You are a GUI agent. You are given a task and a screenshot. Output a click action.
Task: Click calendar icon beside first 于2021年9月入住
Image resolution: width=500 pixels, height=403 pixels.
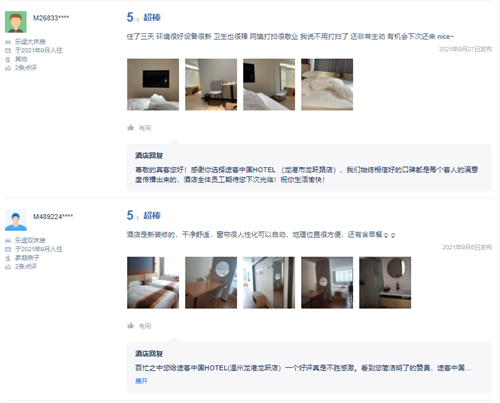click(x=8, y=51)
